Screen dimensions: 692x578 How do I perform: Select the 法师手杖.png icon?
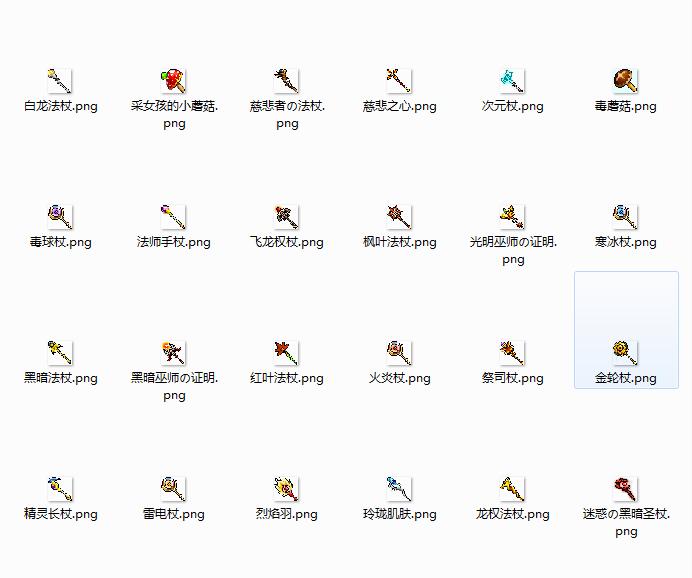[173, 217]
